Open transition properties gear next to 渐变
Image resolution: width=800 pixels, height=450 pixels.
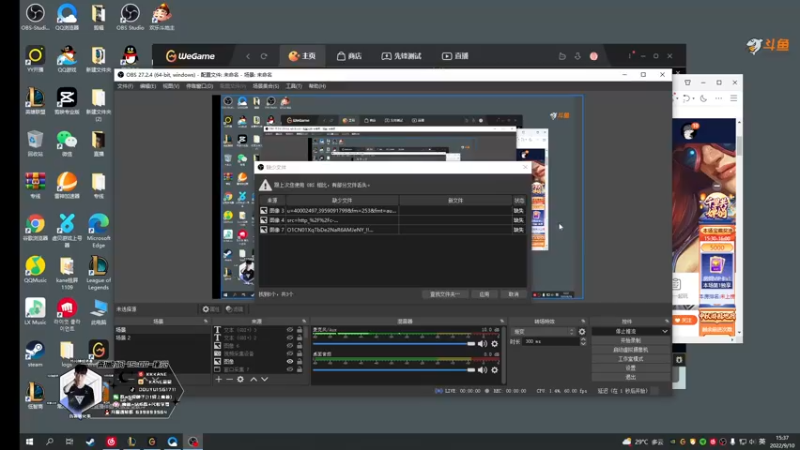pos(582,332)
